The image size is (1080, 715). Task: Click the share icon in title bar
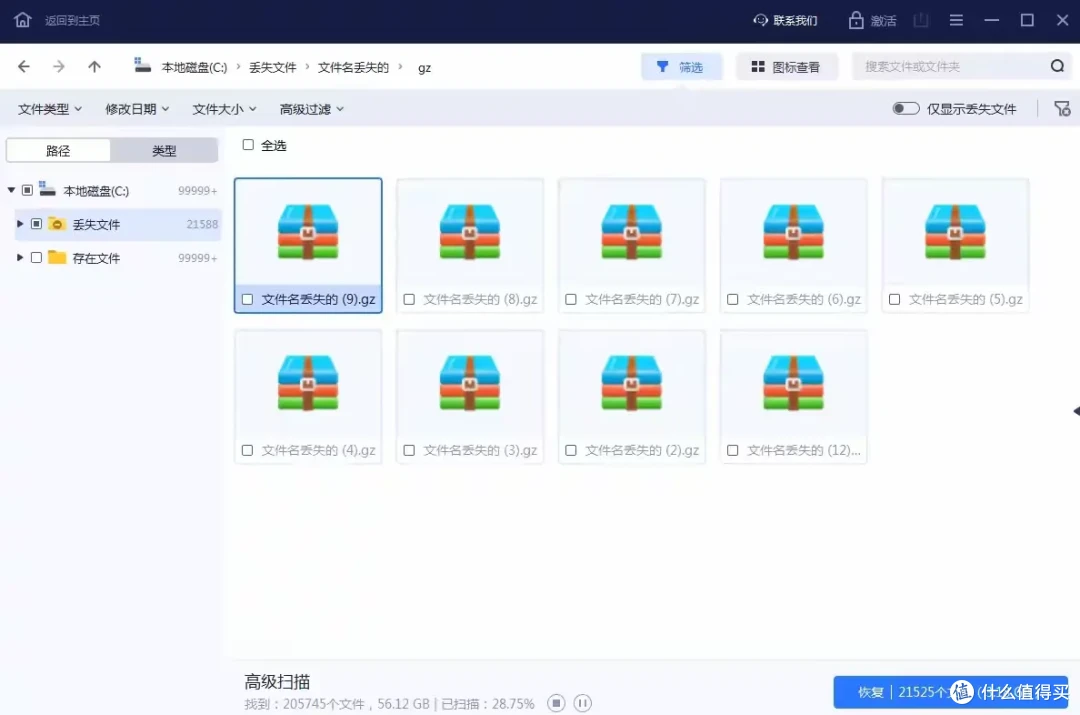point(921,20)
